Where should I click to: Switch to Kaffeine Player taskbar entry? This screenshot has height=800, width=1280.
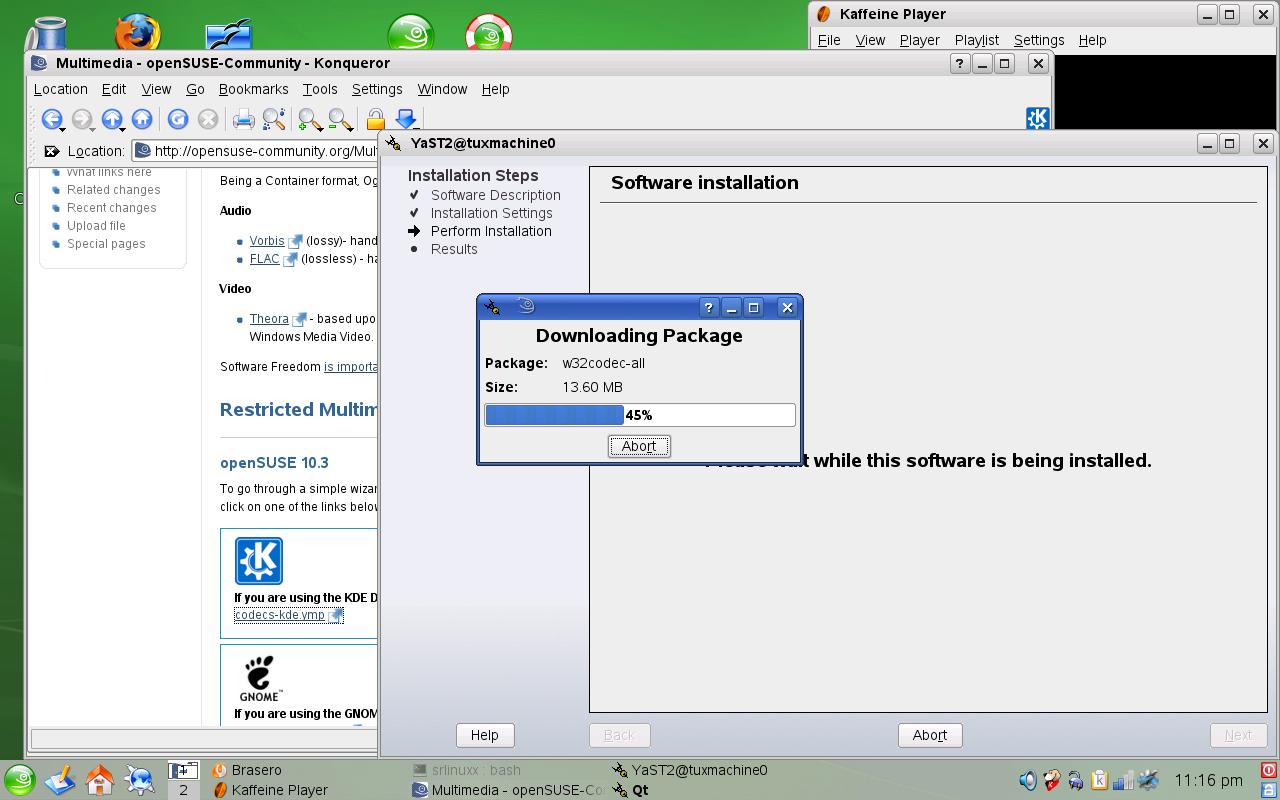(x=270, y=790)
